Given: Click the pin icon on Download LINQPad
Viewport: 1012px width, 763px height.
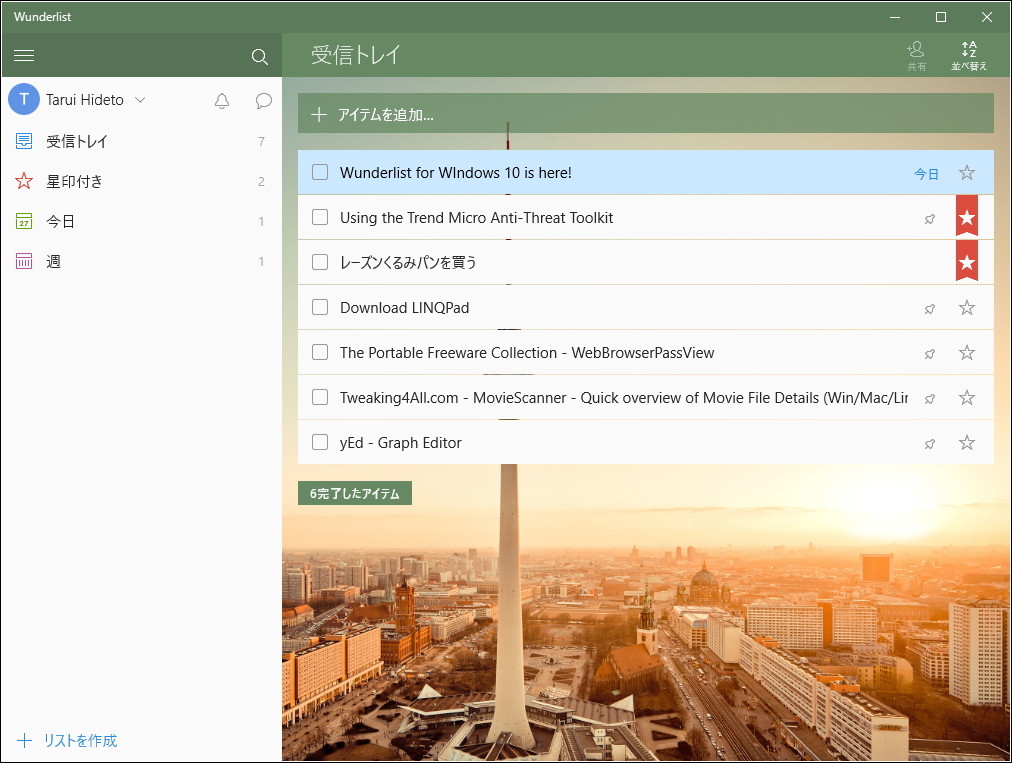Looking at the screenshot, I should [929, 309].
